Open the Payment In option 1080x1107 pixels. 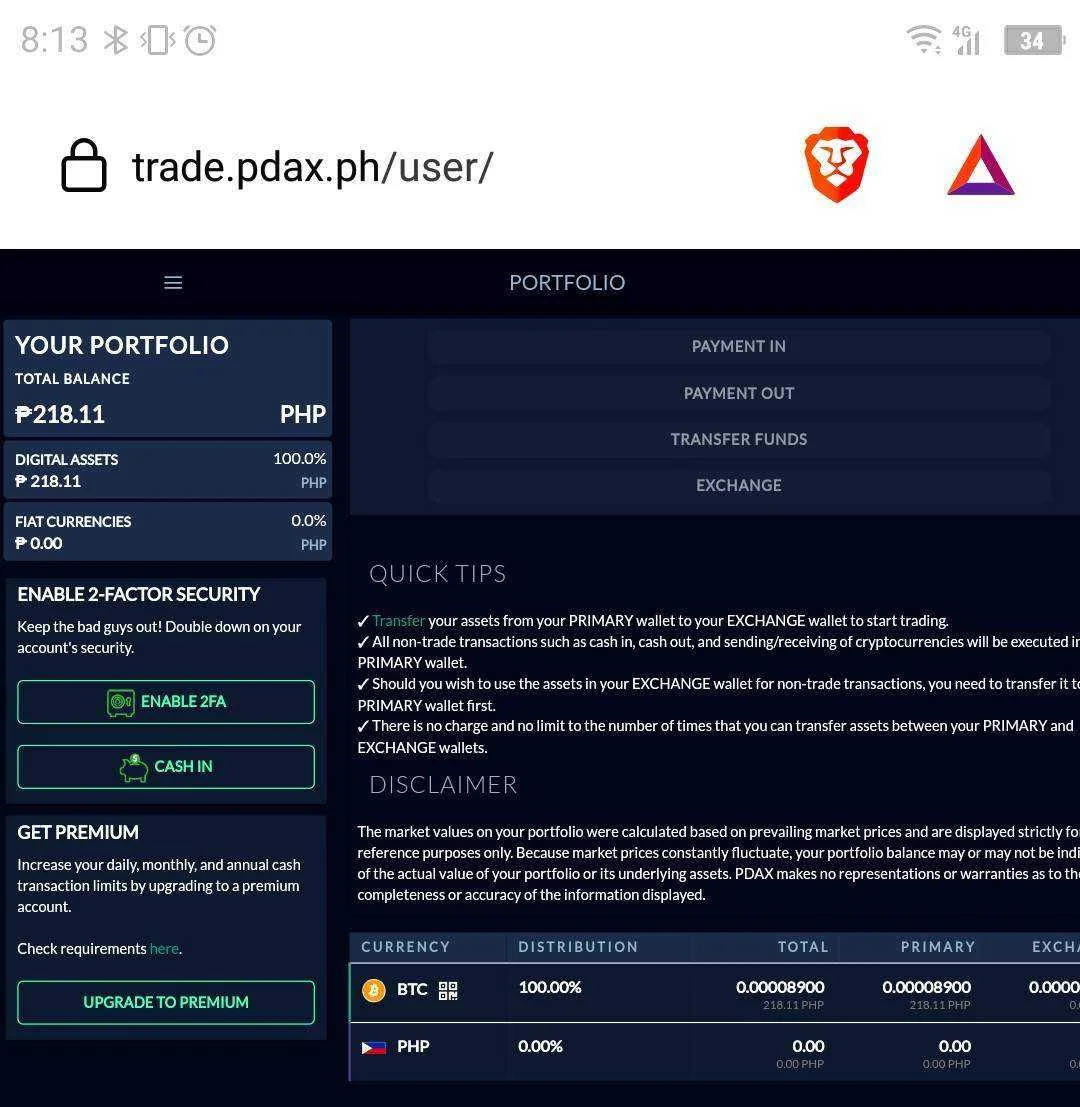pos(738,347)
